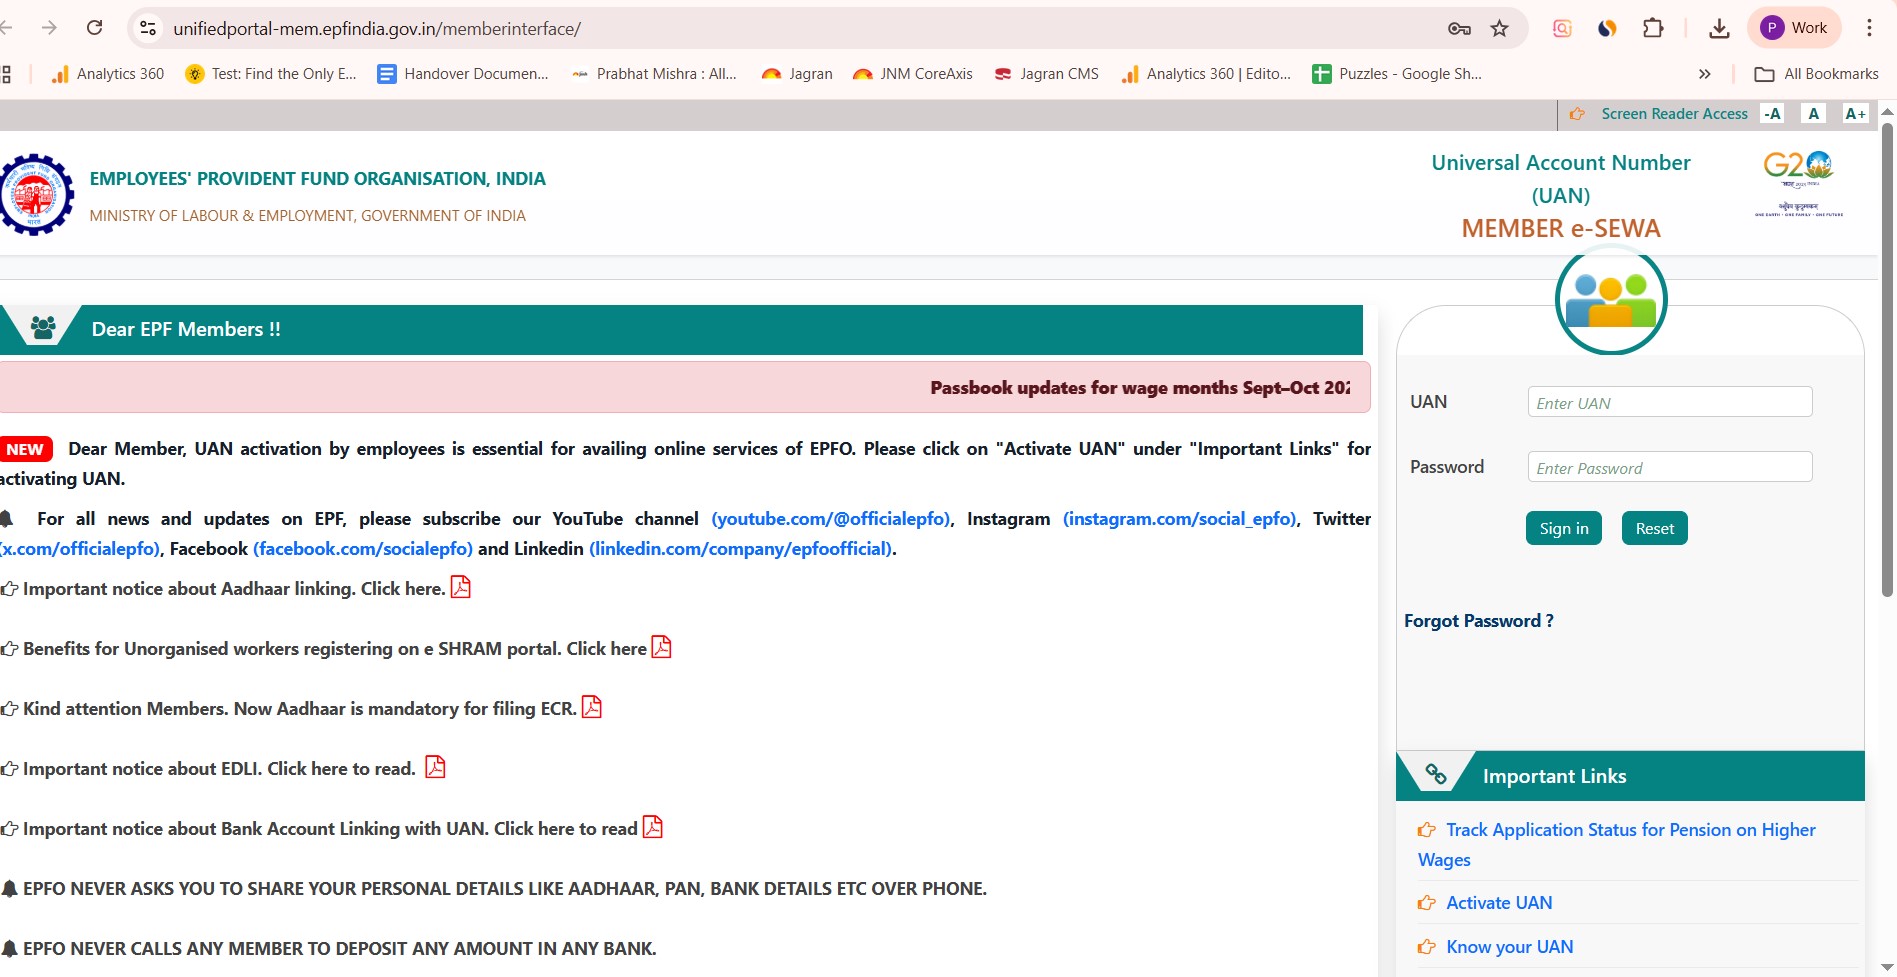The height and width of the screenshot is (977, 1897).
Task: Reload the page using the refresh icon
Action: coord(95,28)
